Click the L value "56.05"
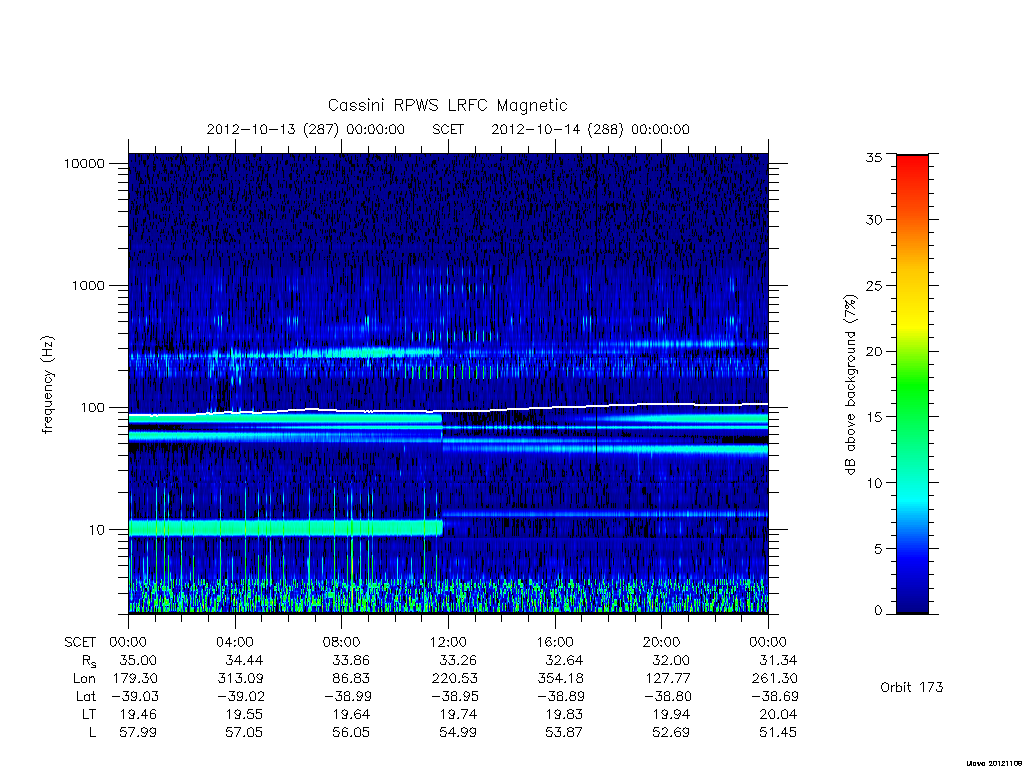 (x=351, y=733)
